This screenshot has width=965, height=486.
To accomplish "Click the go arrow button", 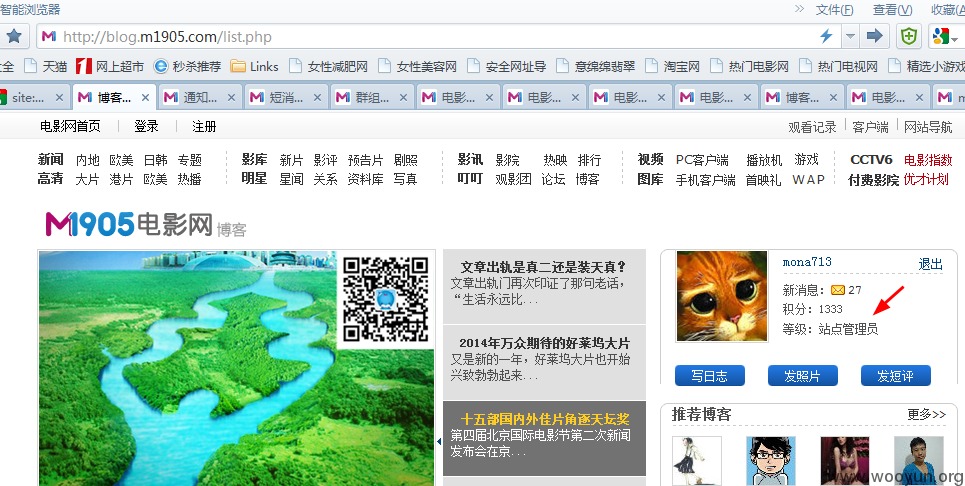I will 875,36.
